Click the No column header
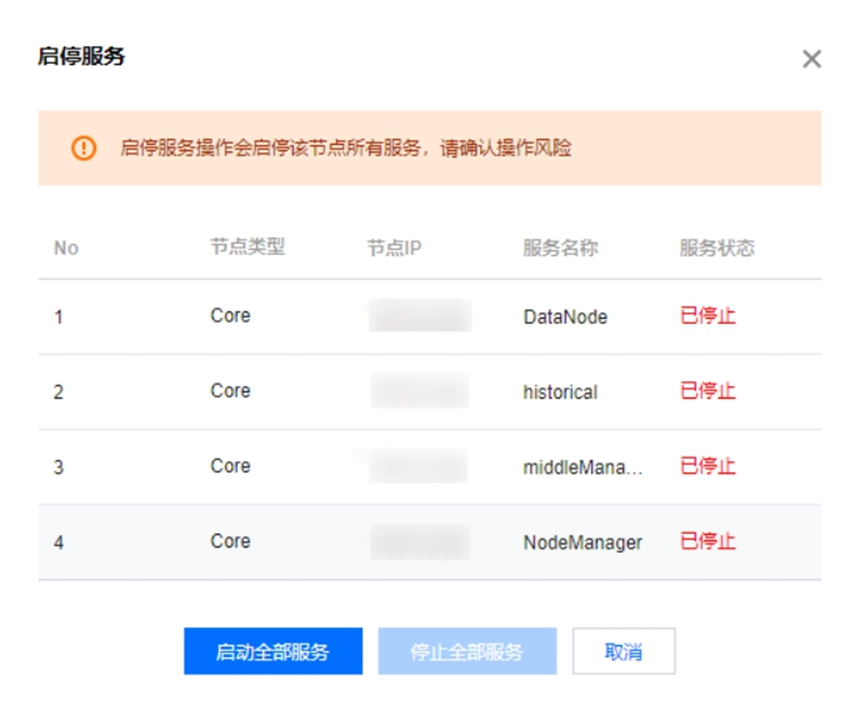Screen dimensions: 860x710 pyautogui.click(x=66, y=248)
